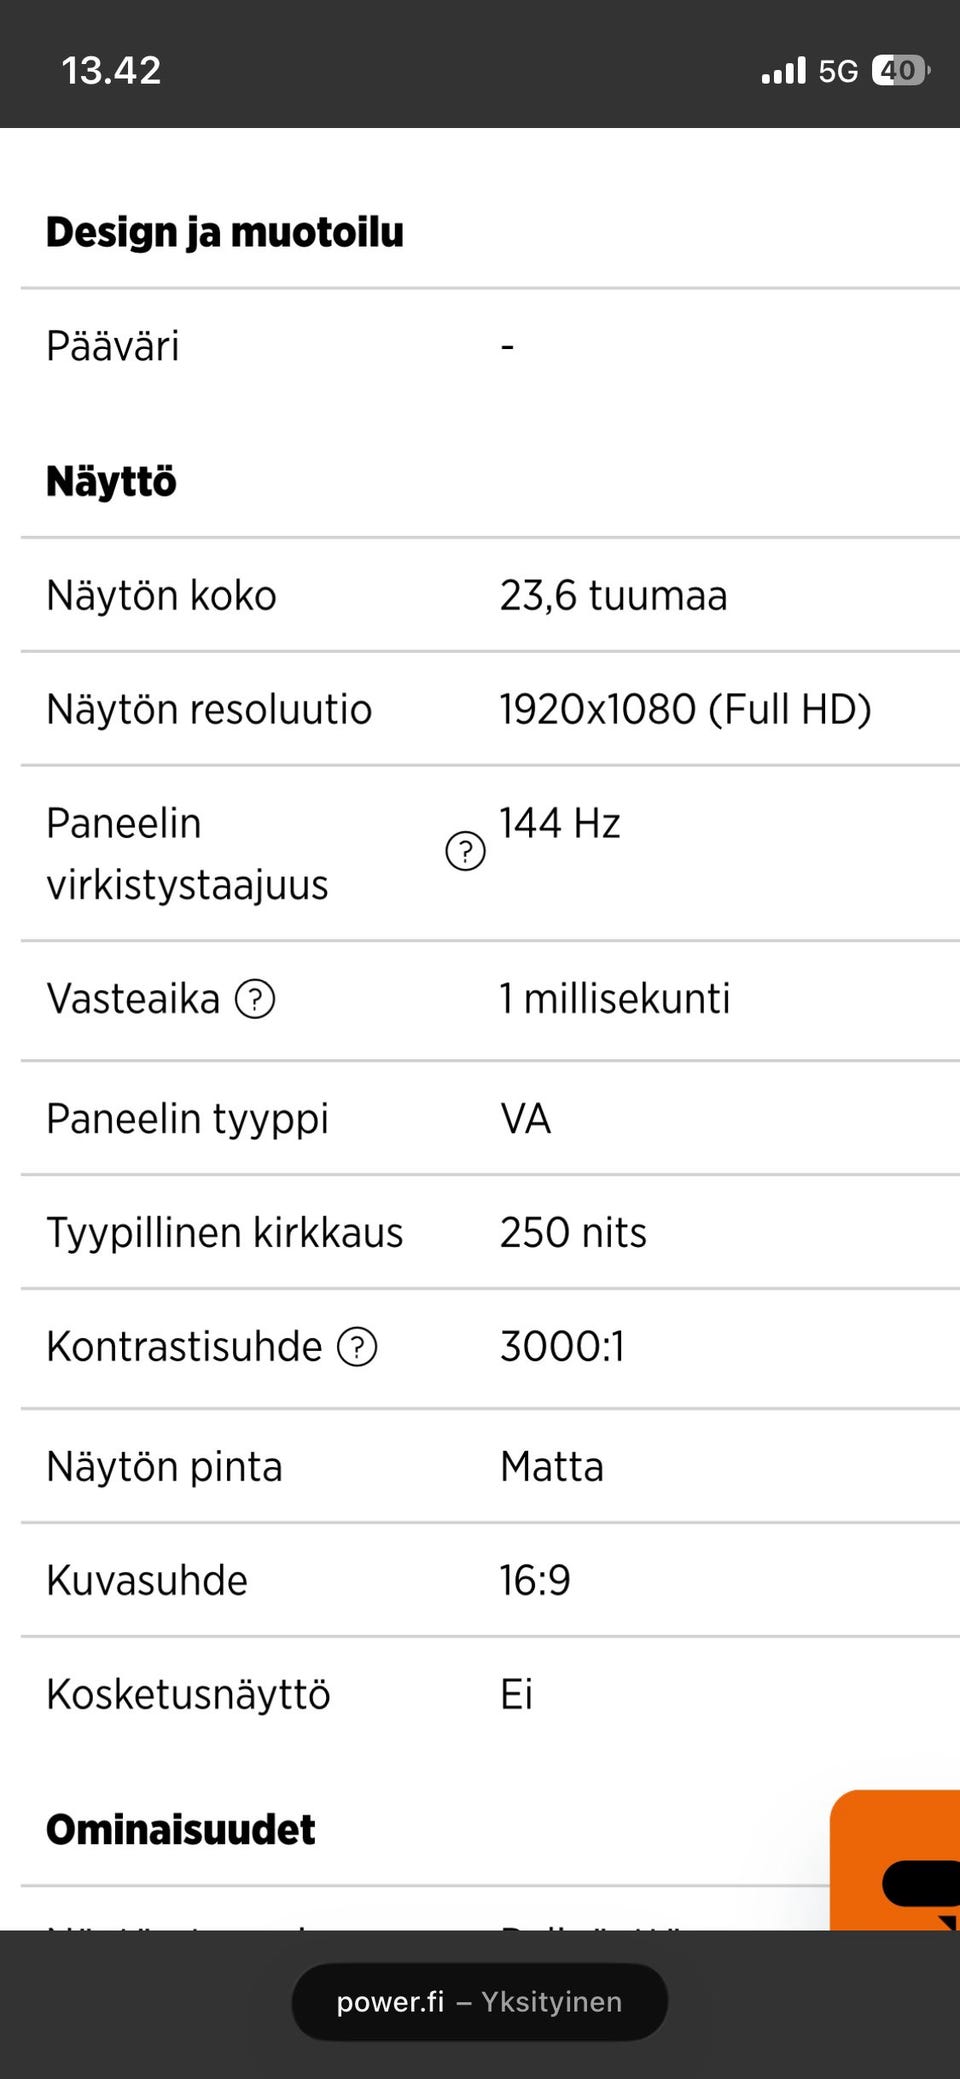Tap the cellular signal strength bars

tap(783, 71)
